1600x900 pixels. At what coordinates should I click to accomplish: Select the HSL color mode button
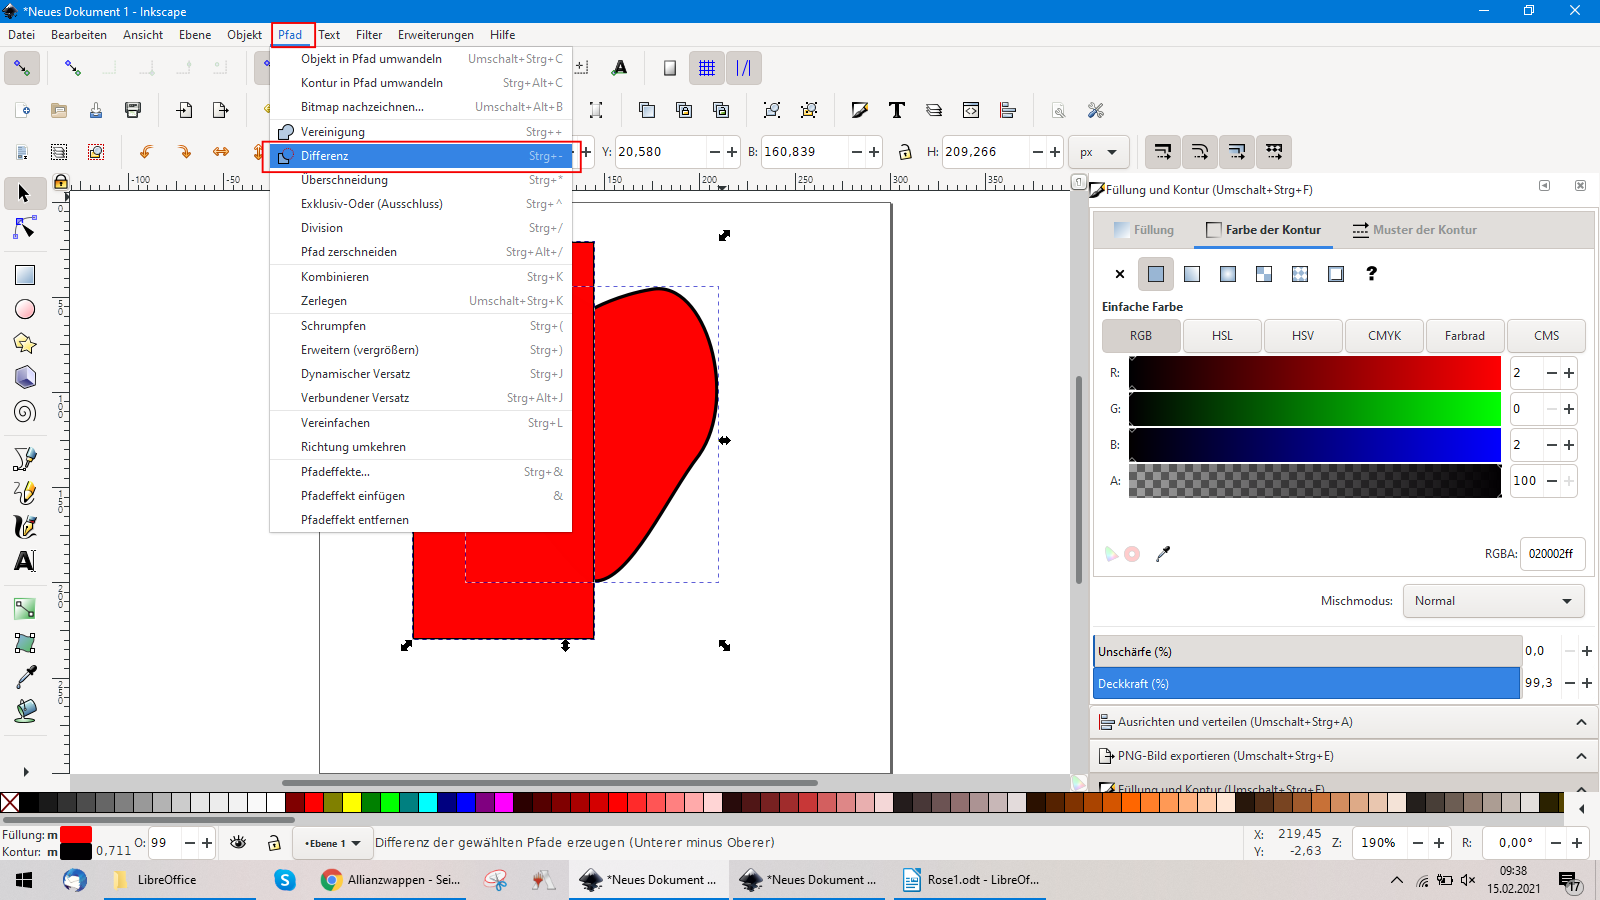tap(1222, 336)
